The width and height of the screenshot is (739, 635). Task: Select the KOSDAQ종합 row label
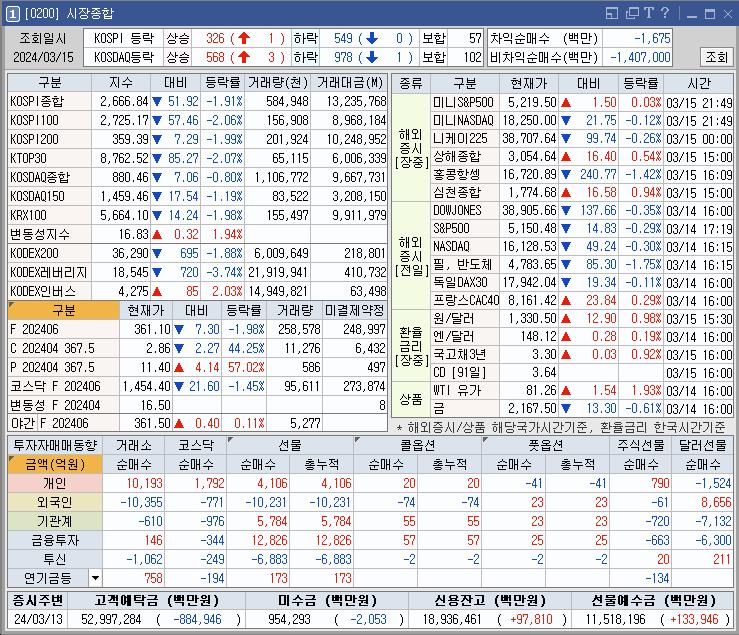tap(49, 177)
